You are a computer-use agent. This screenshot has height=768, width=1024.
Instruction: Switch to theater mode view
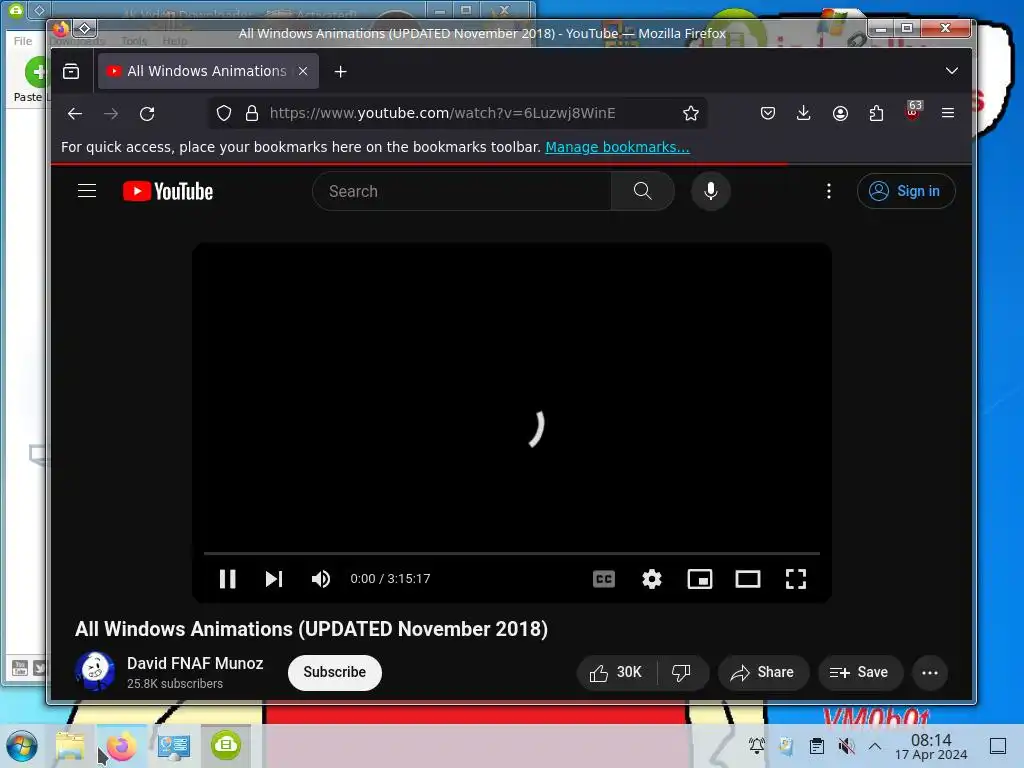click(x=748, y=579)
